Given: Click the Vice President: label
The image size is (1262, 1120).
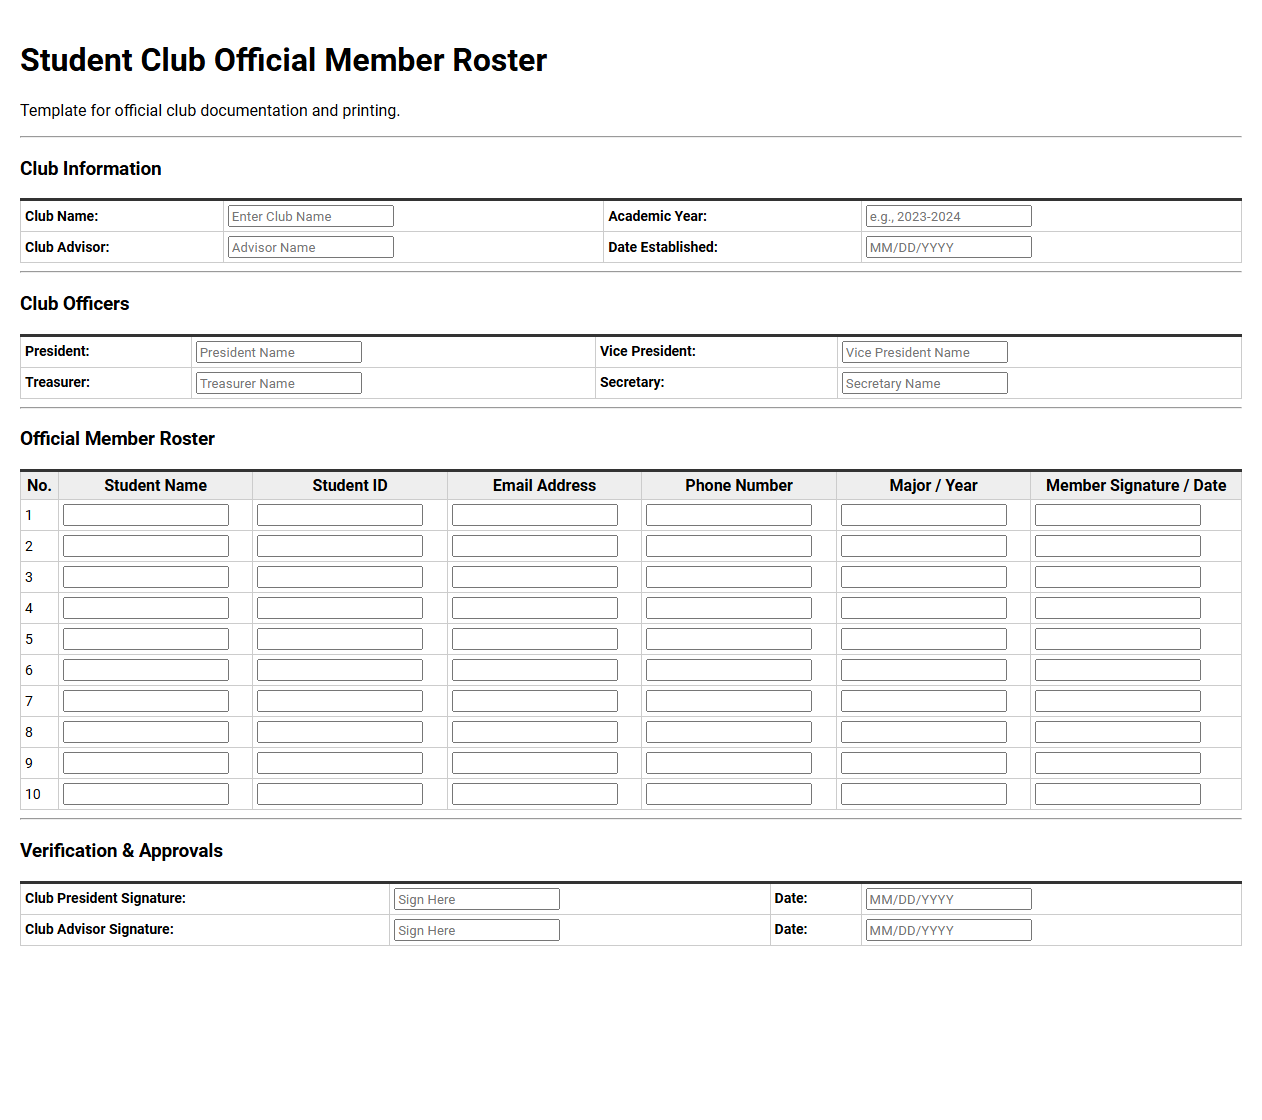Looking at the screenshot, I should tap(648, 351).
